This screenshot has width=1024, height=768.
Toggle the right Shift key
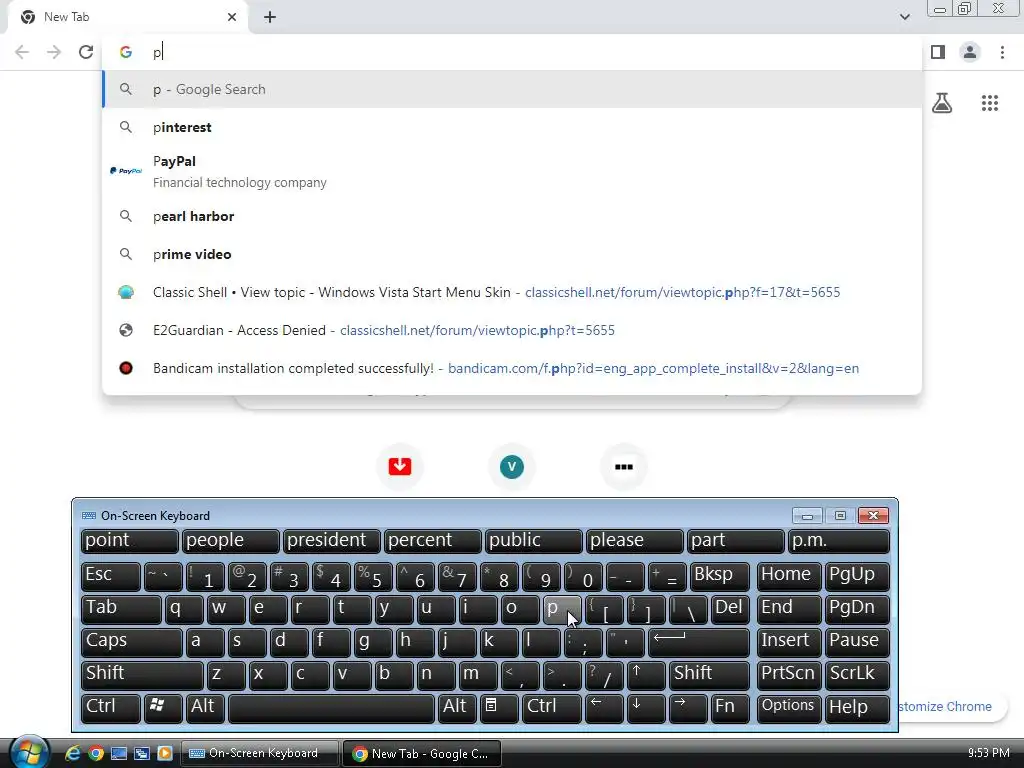(x=709, y=675)
